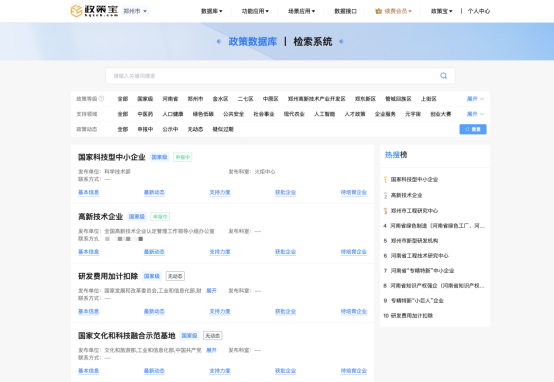Filter by 郑州高新技术产业开发区
Viewport: 554px width, 382px height.
(317, 99)
